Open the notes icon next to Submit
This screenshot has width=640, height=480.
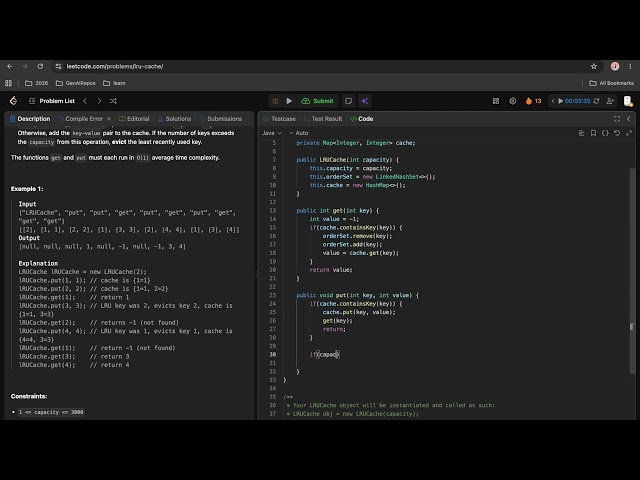pos(348,101)
